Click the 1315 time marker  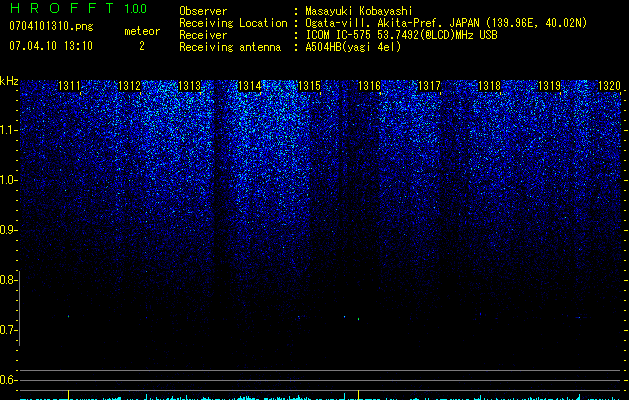click(310, 86)
